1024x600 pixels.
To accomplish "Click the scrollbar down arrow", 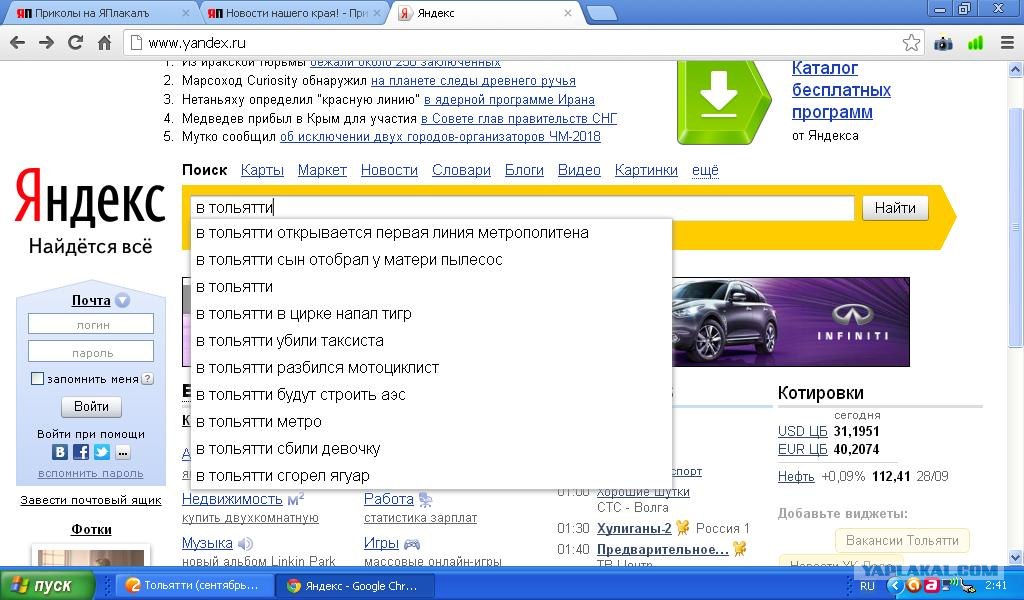I will 1016,558.
